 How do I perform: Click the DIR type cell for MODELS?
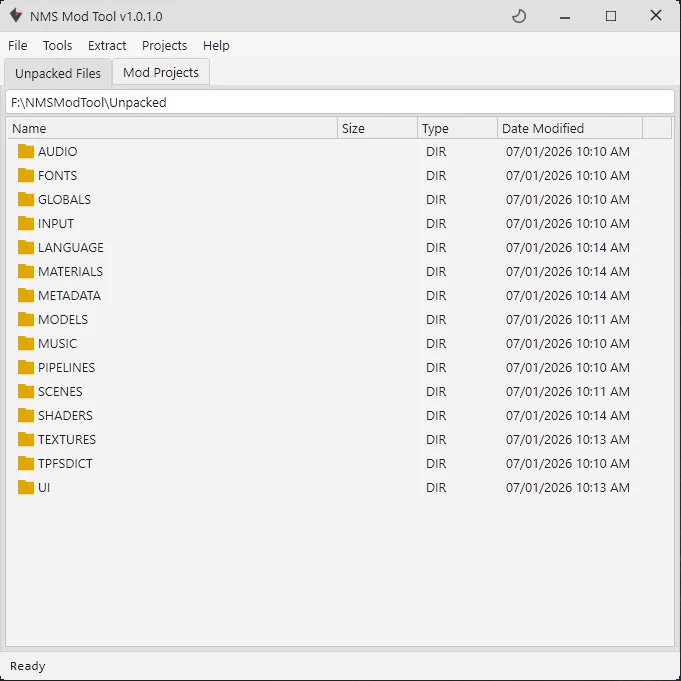tap(436, 319)
